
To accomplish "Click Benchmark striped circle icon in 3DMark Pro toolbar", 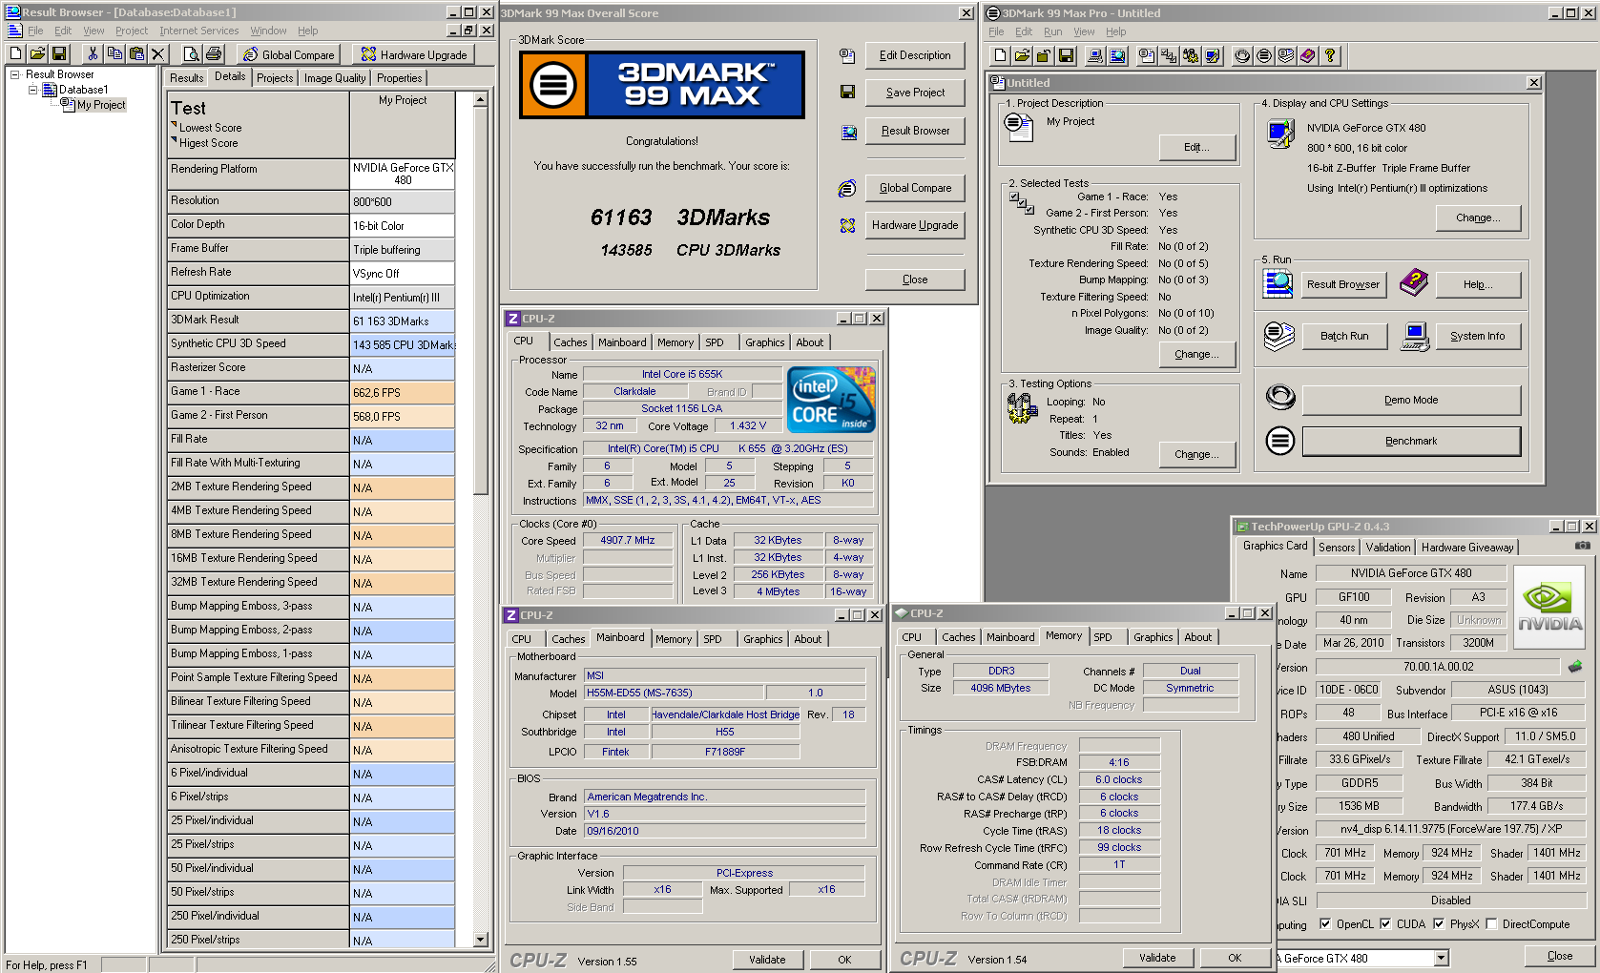I will [1264, 56].
